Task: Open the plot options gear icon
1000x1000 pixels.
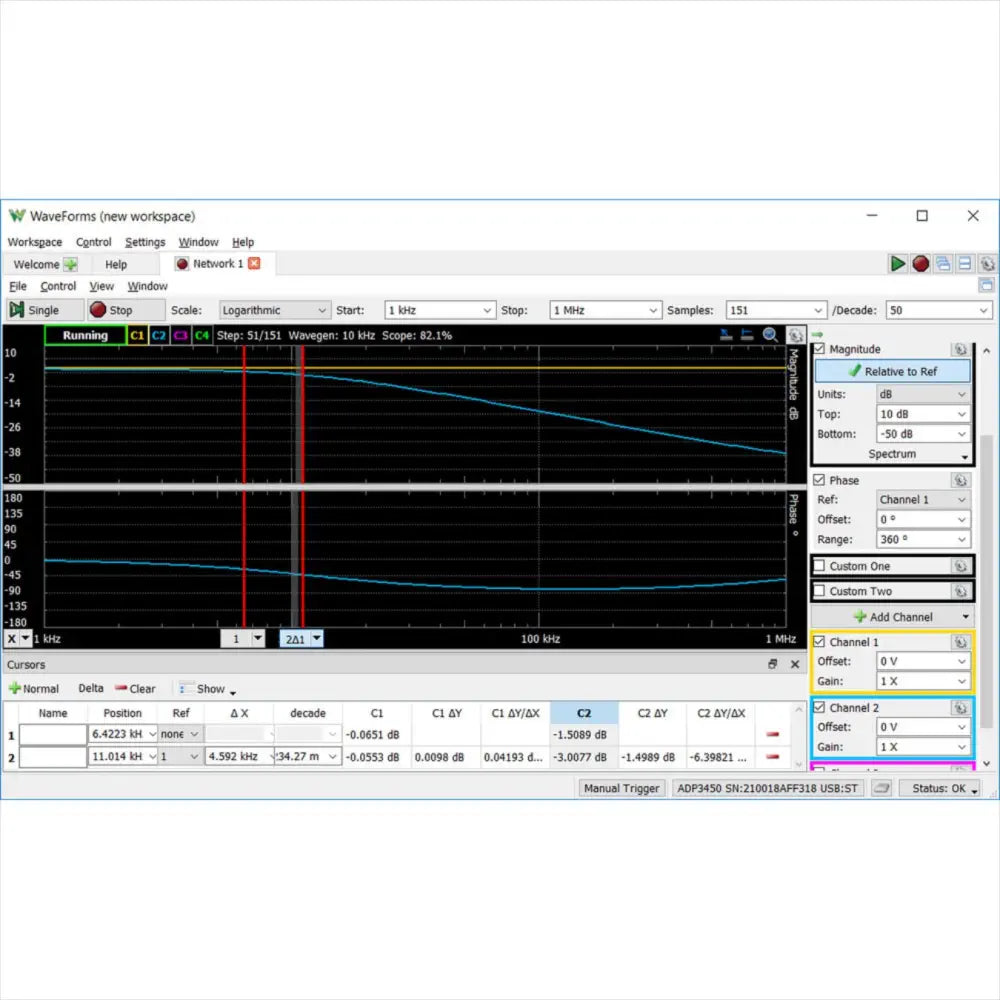Action: point(795,335)
